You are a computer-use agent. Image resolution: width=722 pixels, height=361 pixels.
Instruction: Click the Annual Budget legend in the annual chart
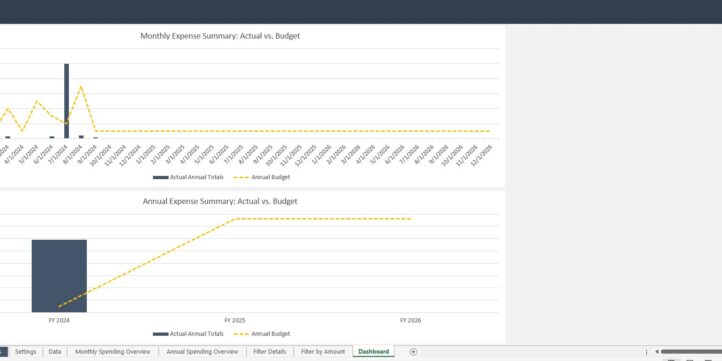[x=262, y=334]
